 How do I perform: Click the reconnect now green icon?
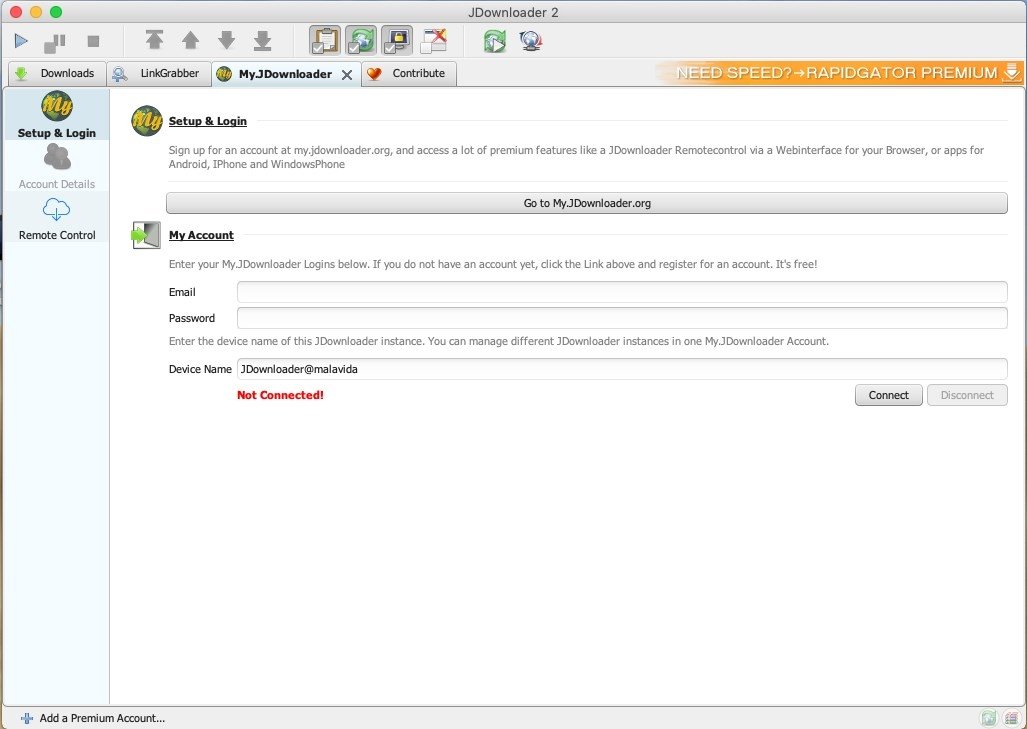[495, 41]
